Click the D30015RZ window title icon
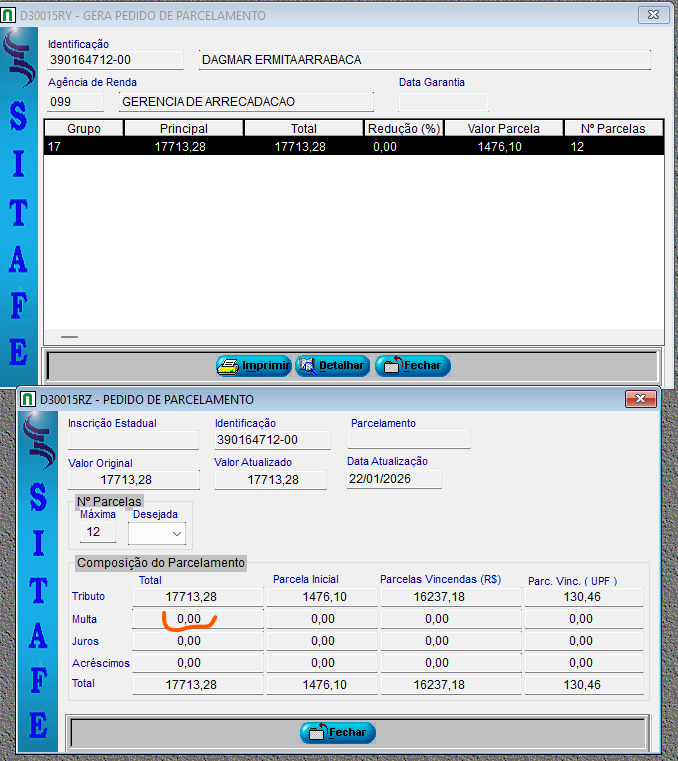This screenshot has width=678, height=761. point(27,400)
